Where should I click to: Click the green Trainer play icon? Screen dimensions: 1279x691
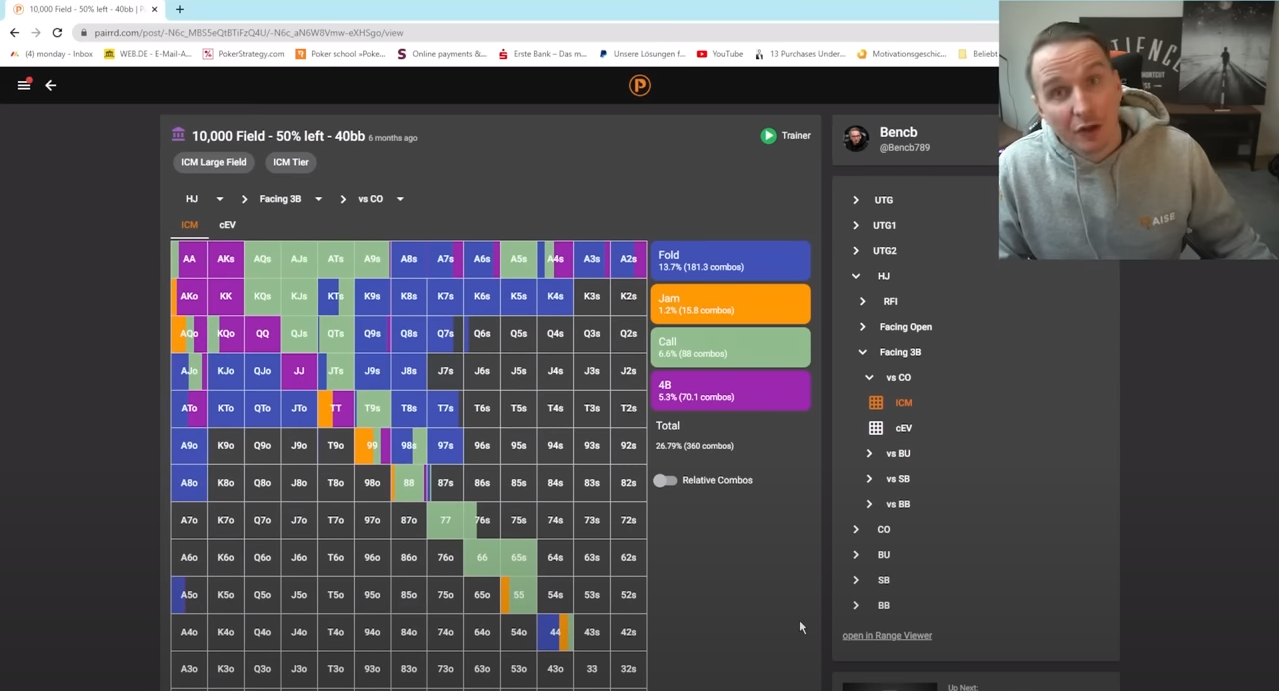(768, 136)
